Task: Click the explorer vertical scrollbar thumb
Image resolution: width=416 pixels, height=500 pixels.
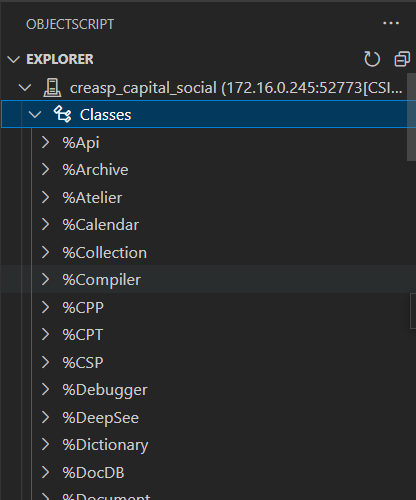Action: pyautogui.click(x=411, y=117)
